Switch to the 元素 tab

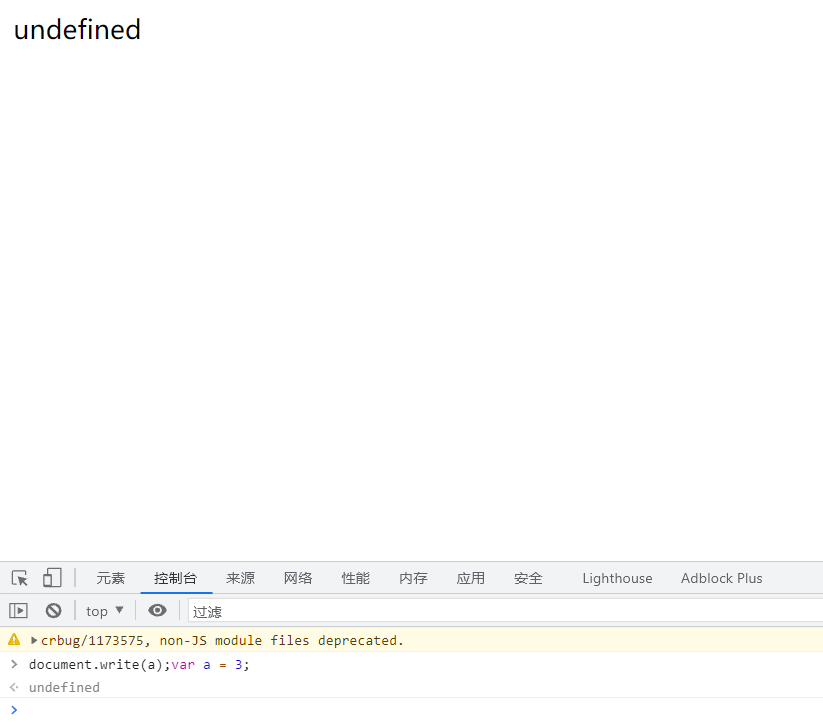[111, 578]
